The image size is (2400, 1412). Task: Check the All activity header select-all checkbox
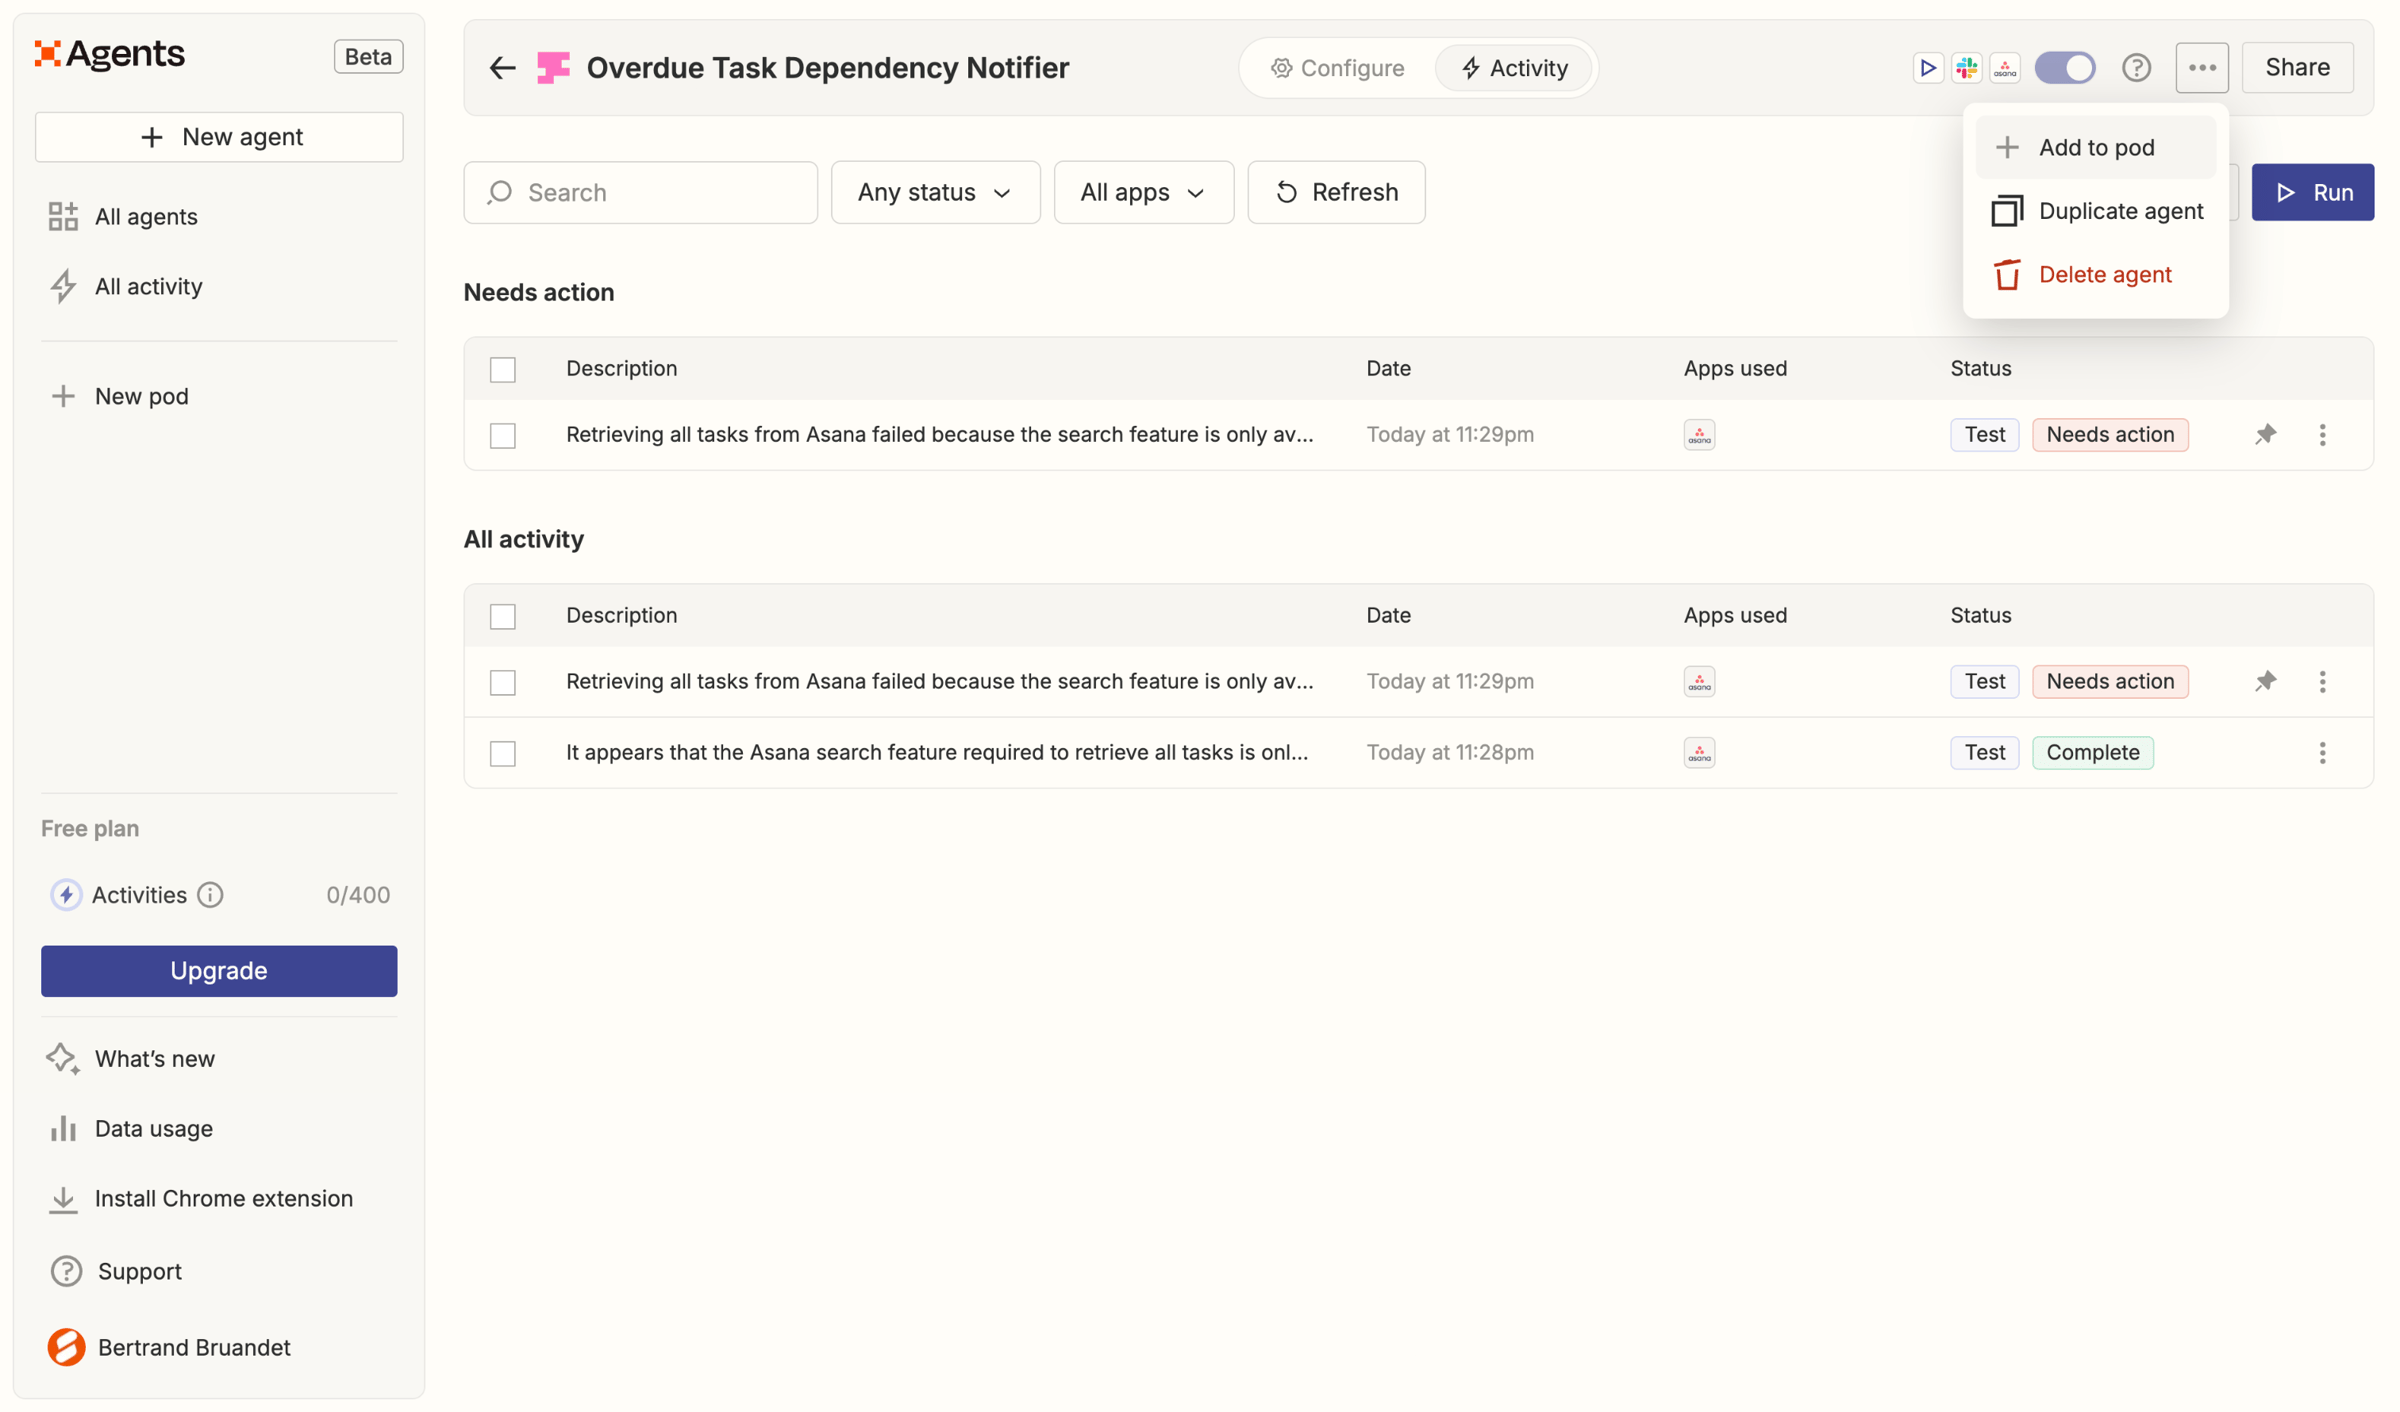point(503,617)
